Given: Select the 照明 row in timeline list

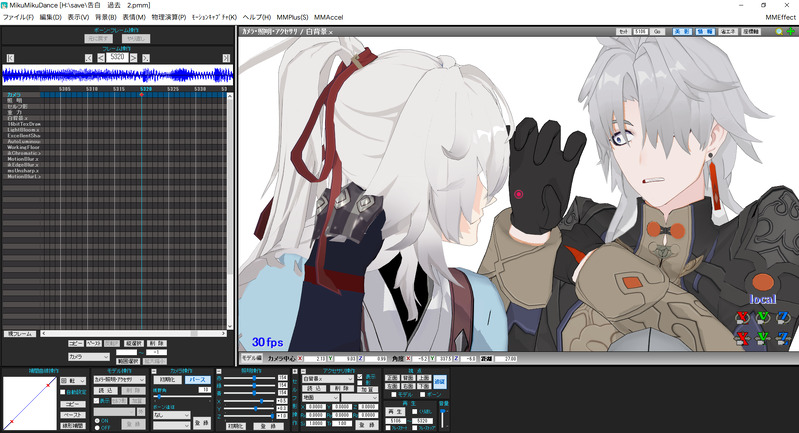Looking at the screenshot, I should tap(21, 100).
